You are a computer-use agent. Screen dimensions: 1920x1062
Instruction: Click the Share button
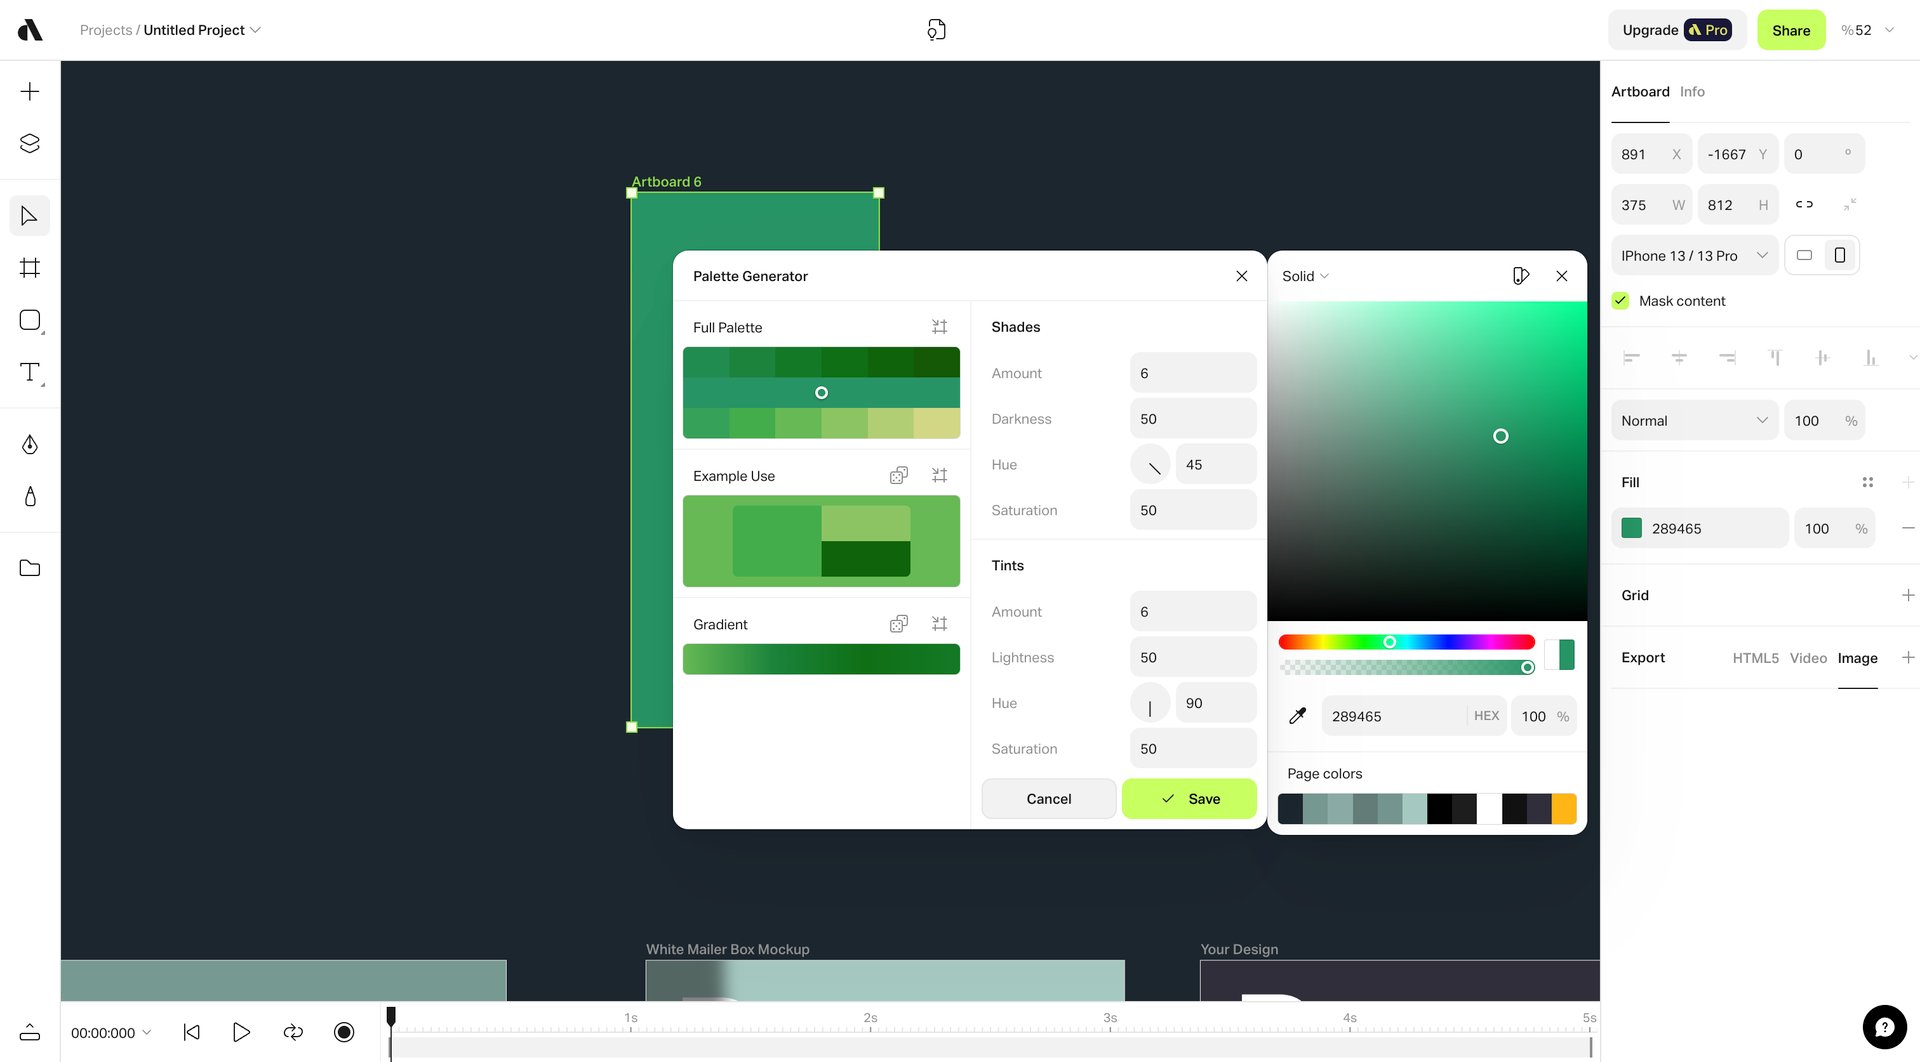pos(1790,30)
